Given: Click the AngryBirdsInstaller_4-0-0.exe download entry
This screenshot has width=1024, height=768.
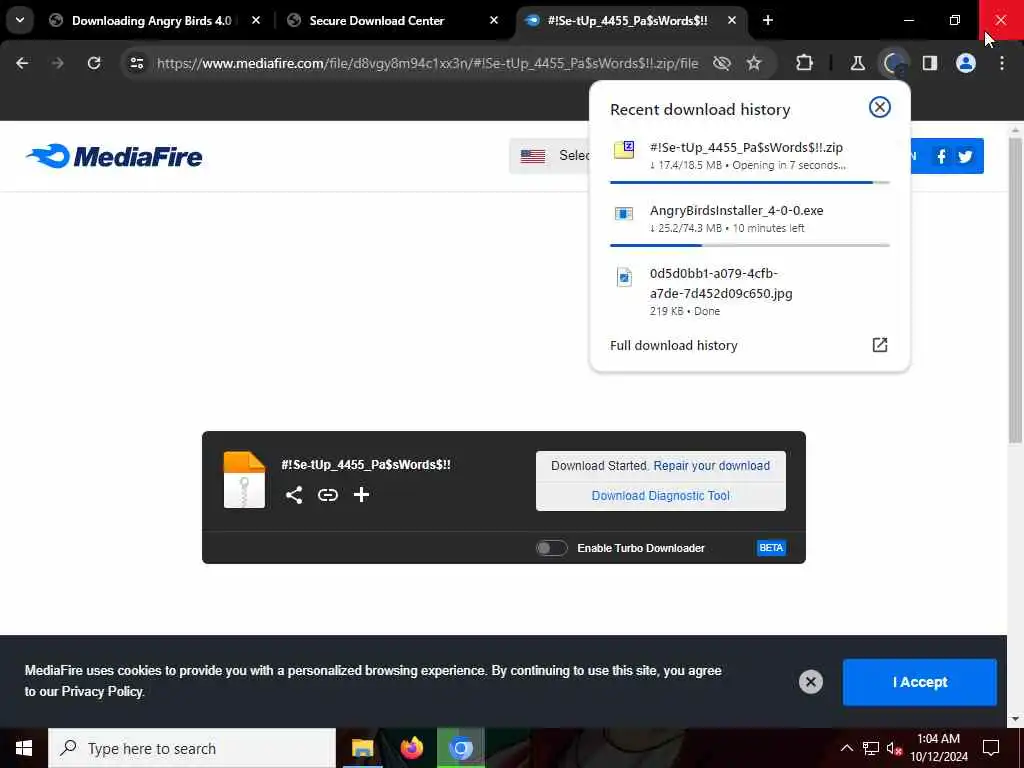Looking at the screenshot, I should [x=749, y=219].
